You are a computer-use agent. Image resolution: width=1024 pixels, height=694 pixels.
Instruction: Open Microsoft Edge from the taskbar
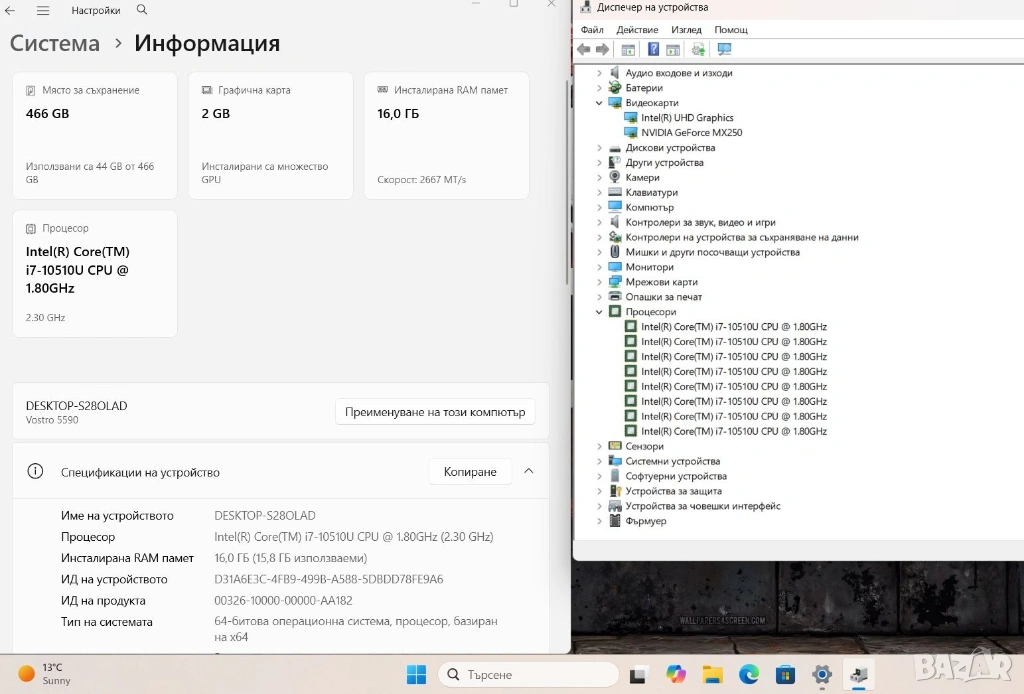click(x=748, y=675)
